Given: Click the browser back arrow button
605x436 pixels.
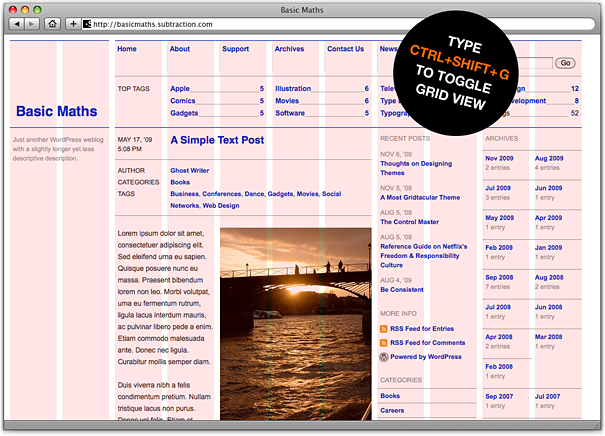Looking at the screenshot, I should [17, 24].
